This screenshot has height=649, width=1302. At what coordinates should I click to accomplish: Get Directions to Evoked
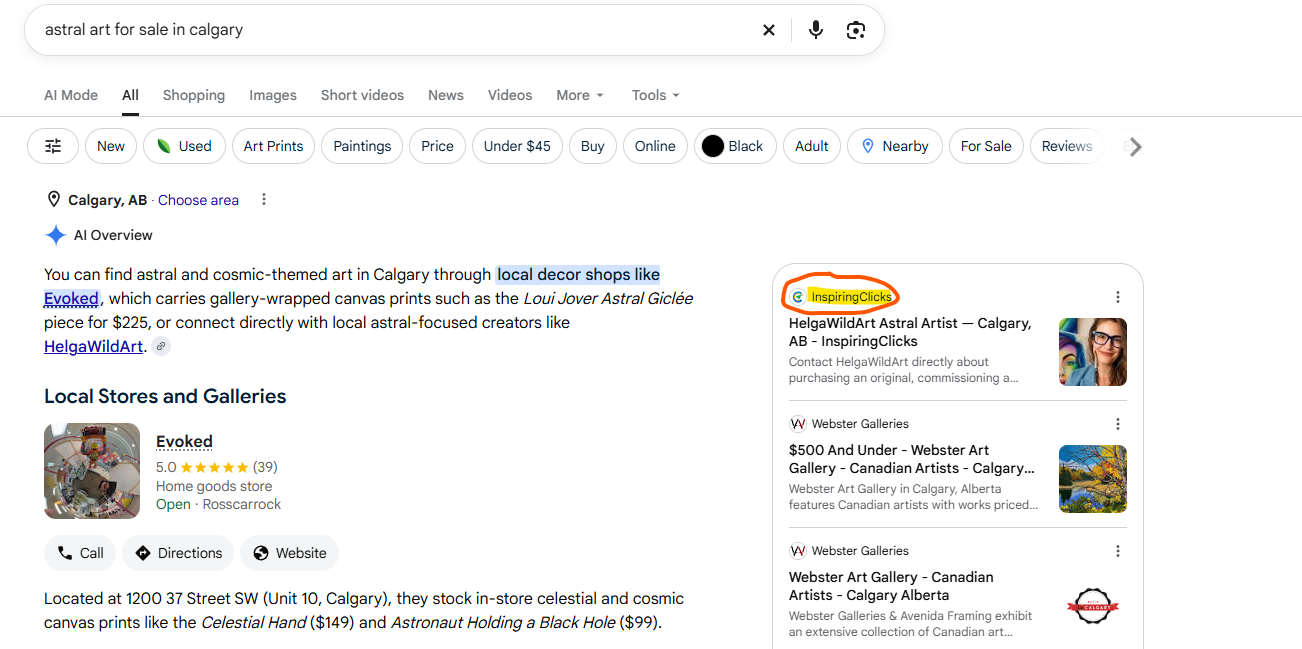[178, 553]
